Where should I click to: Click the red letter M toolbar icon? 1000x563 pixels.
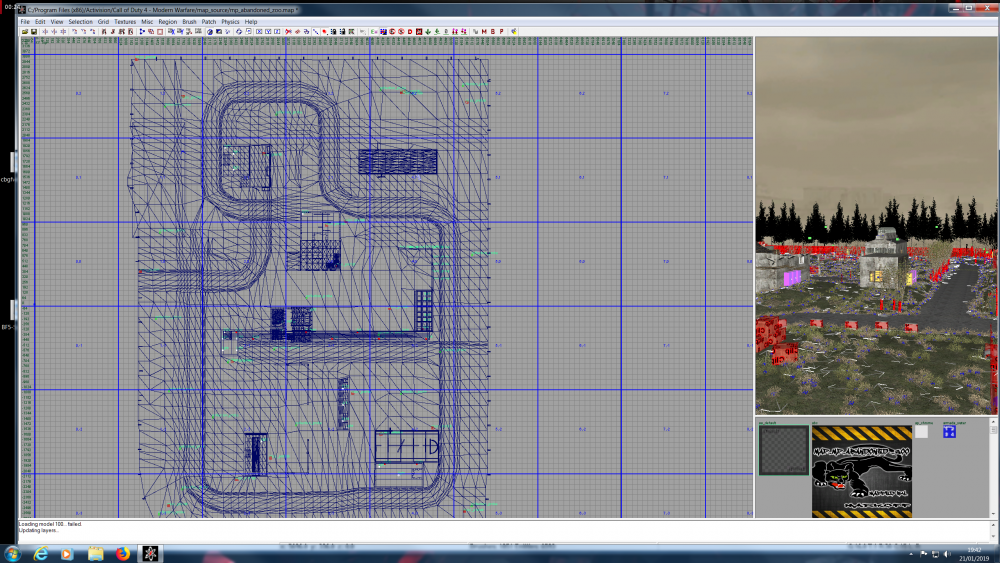pyautogui.click(x=484, y=32)
